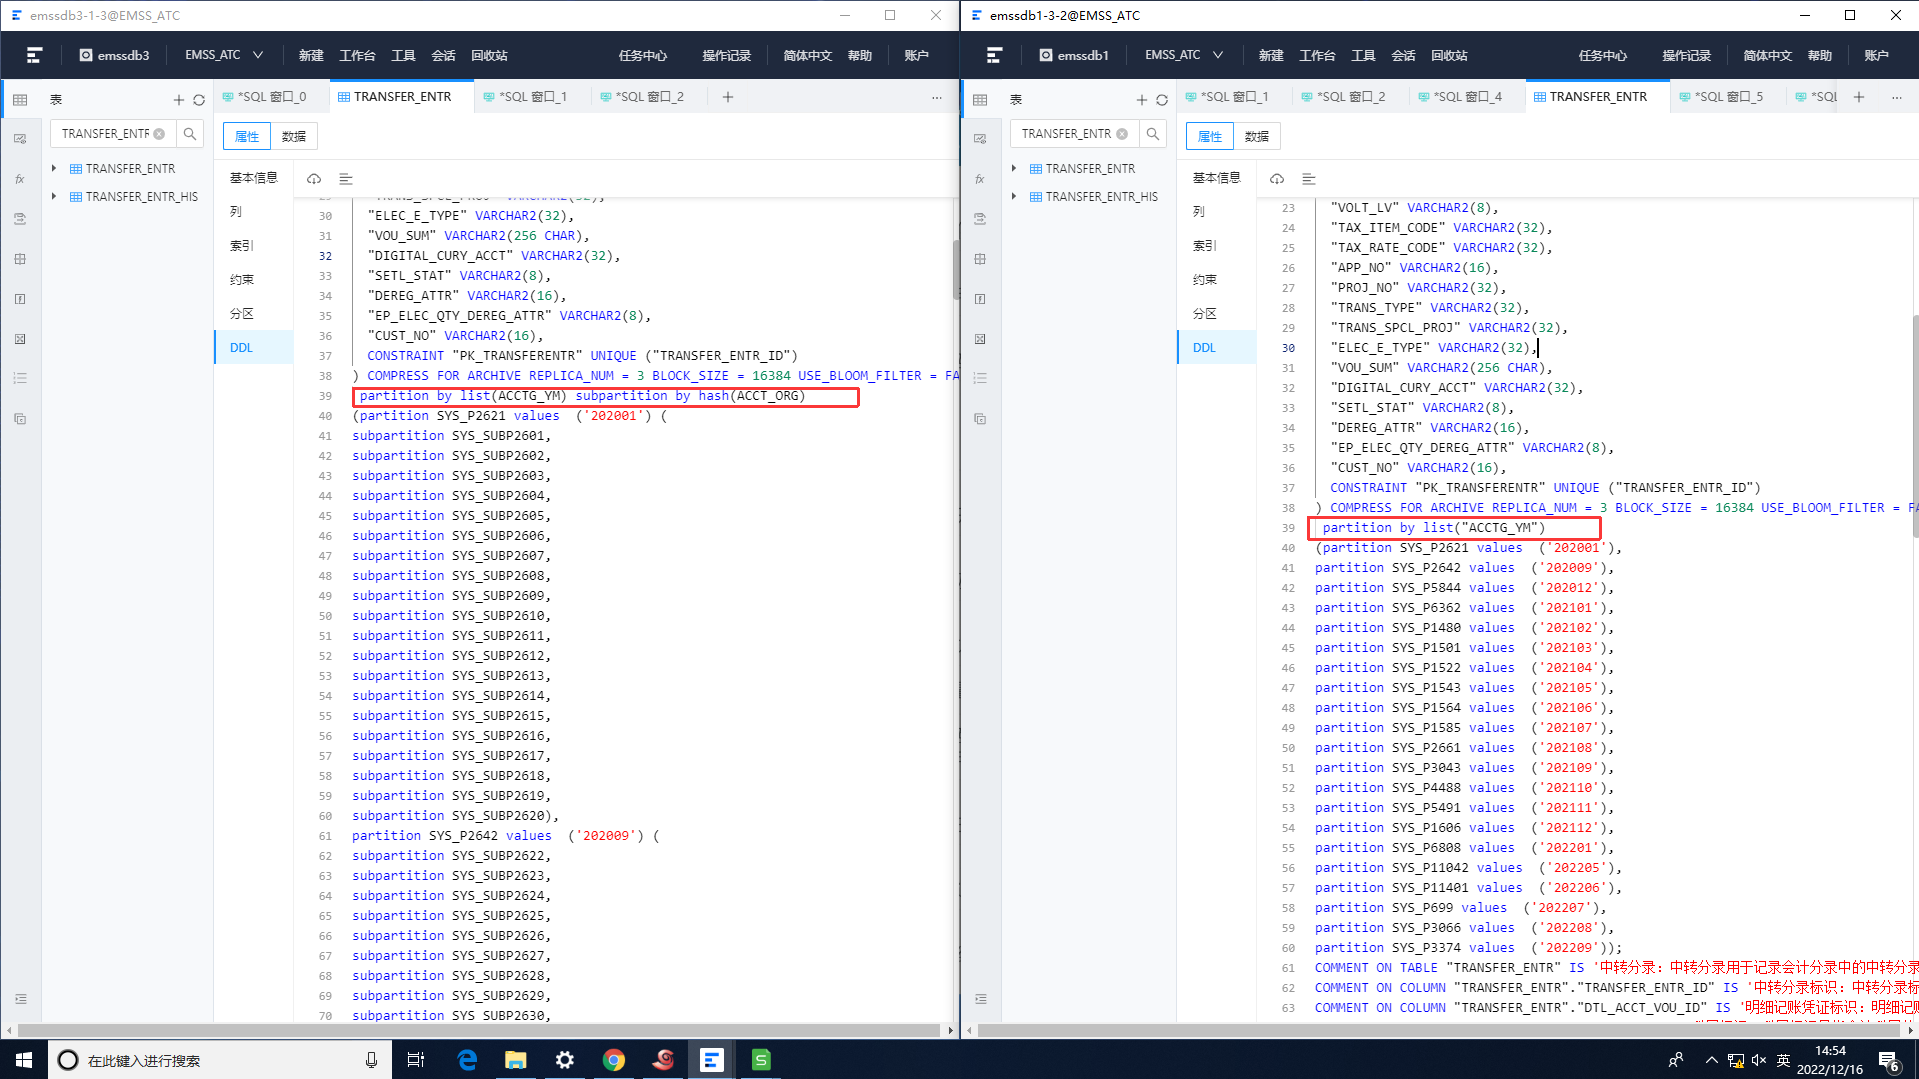Open Chrome from the taskbar
1919x1079 pixels.
pos(614,1060)
